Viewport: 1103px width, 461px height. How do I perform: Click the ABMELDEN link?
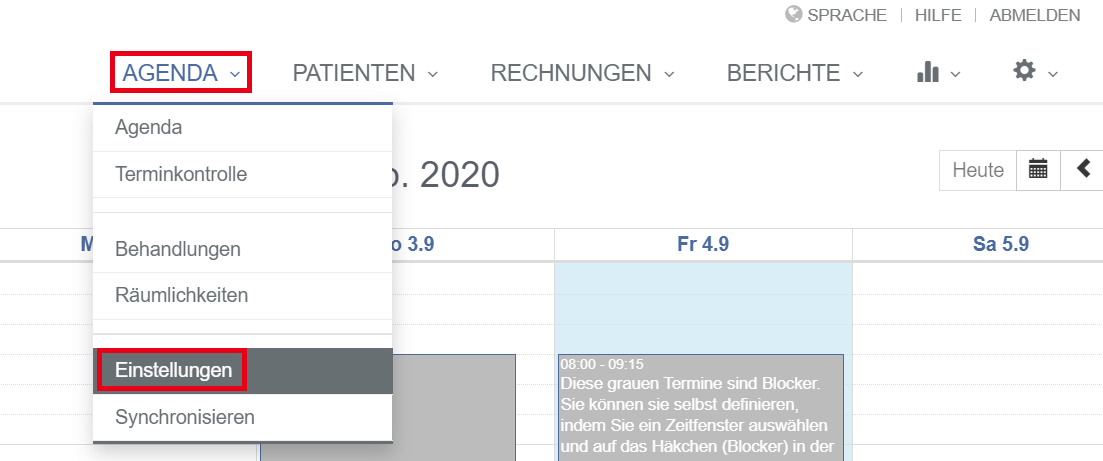(1035, 15)
